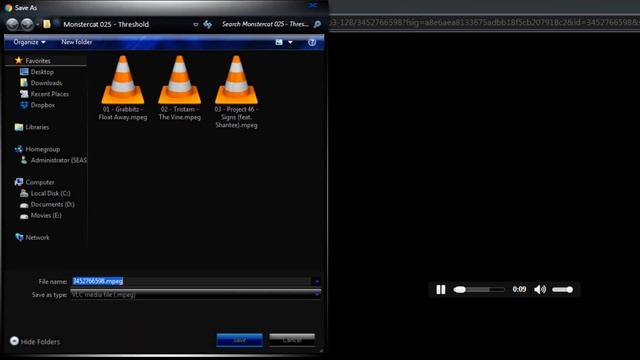
Task: Open the Help icon in the toolbar
Action: [312, 42]
